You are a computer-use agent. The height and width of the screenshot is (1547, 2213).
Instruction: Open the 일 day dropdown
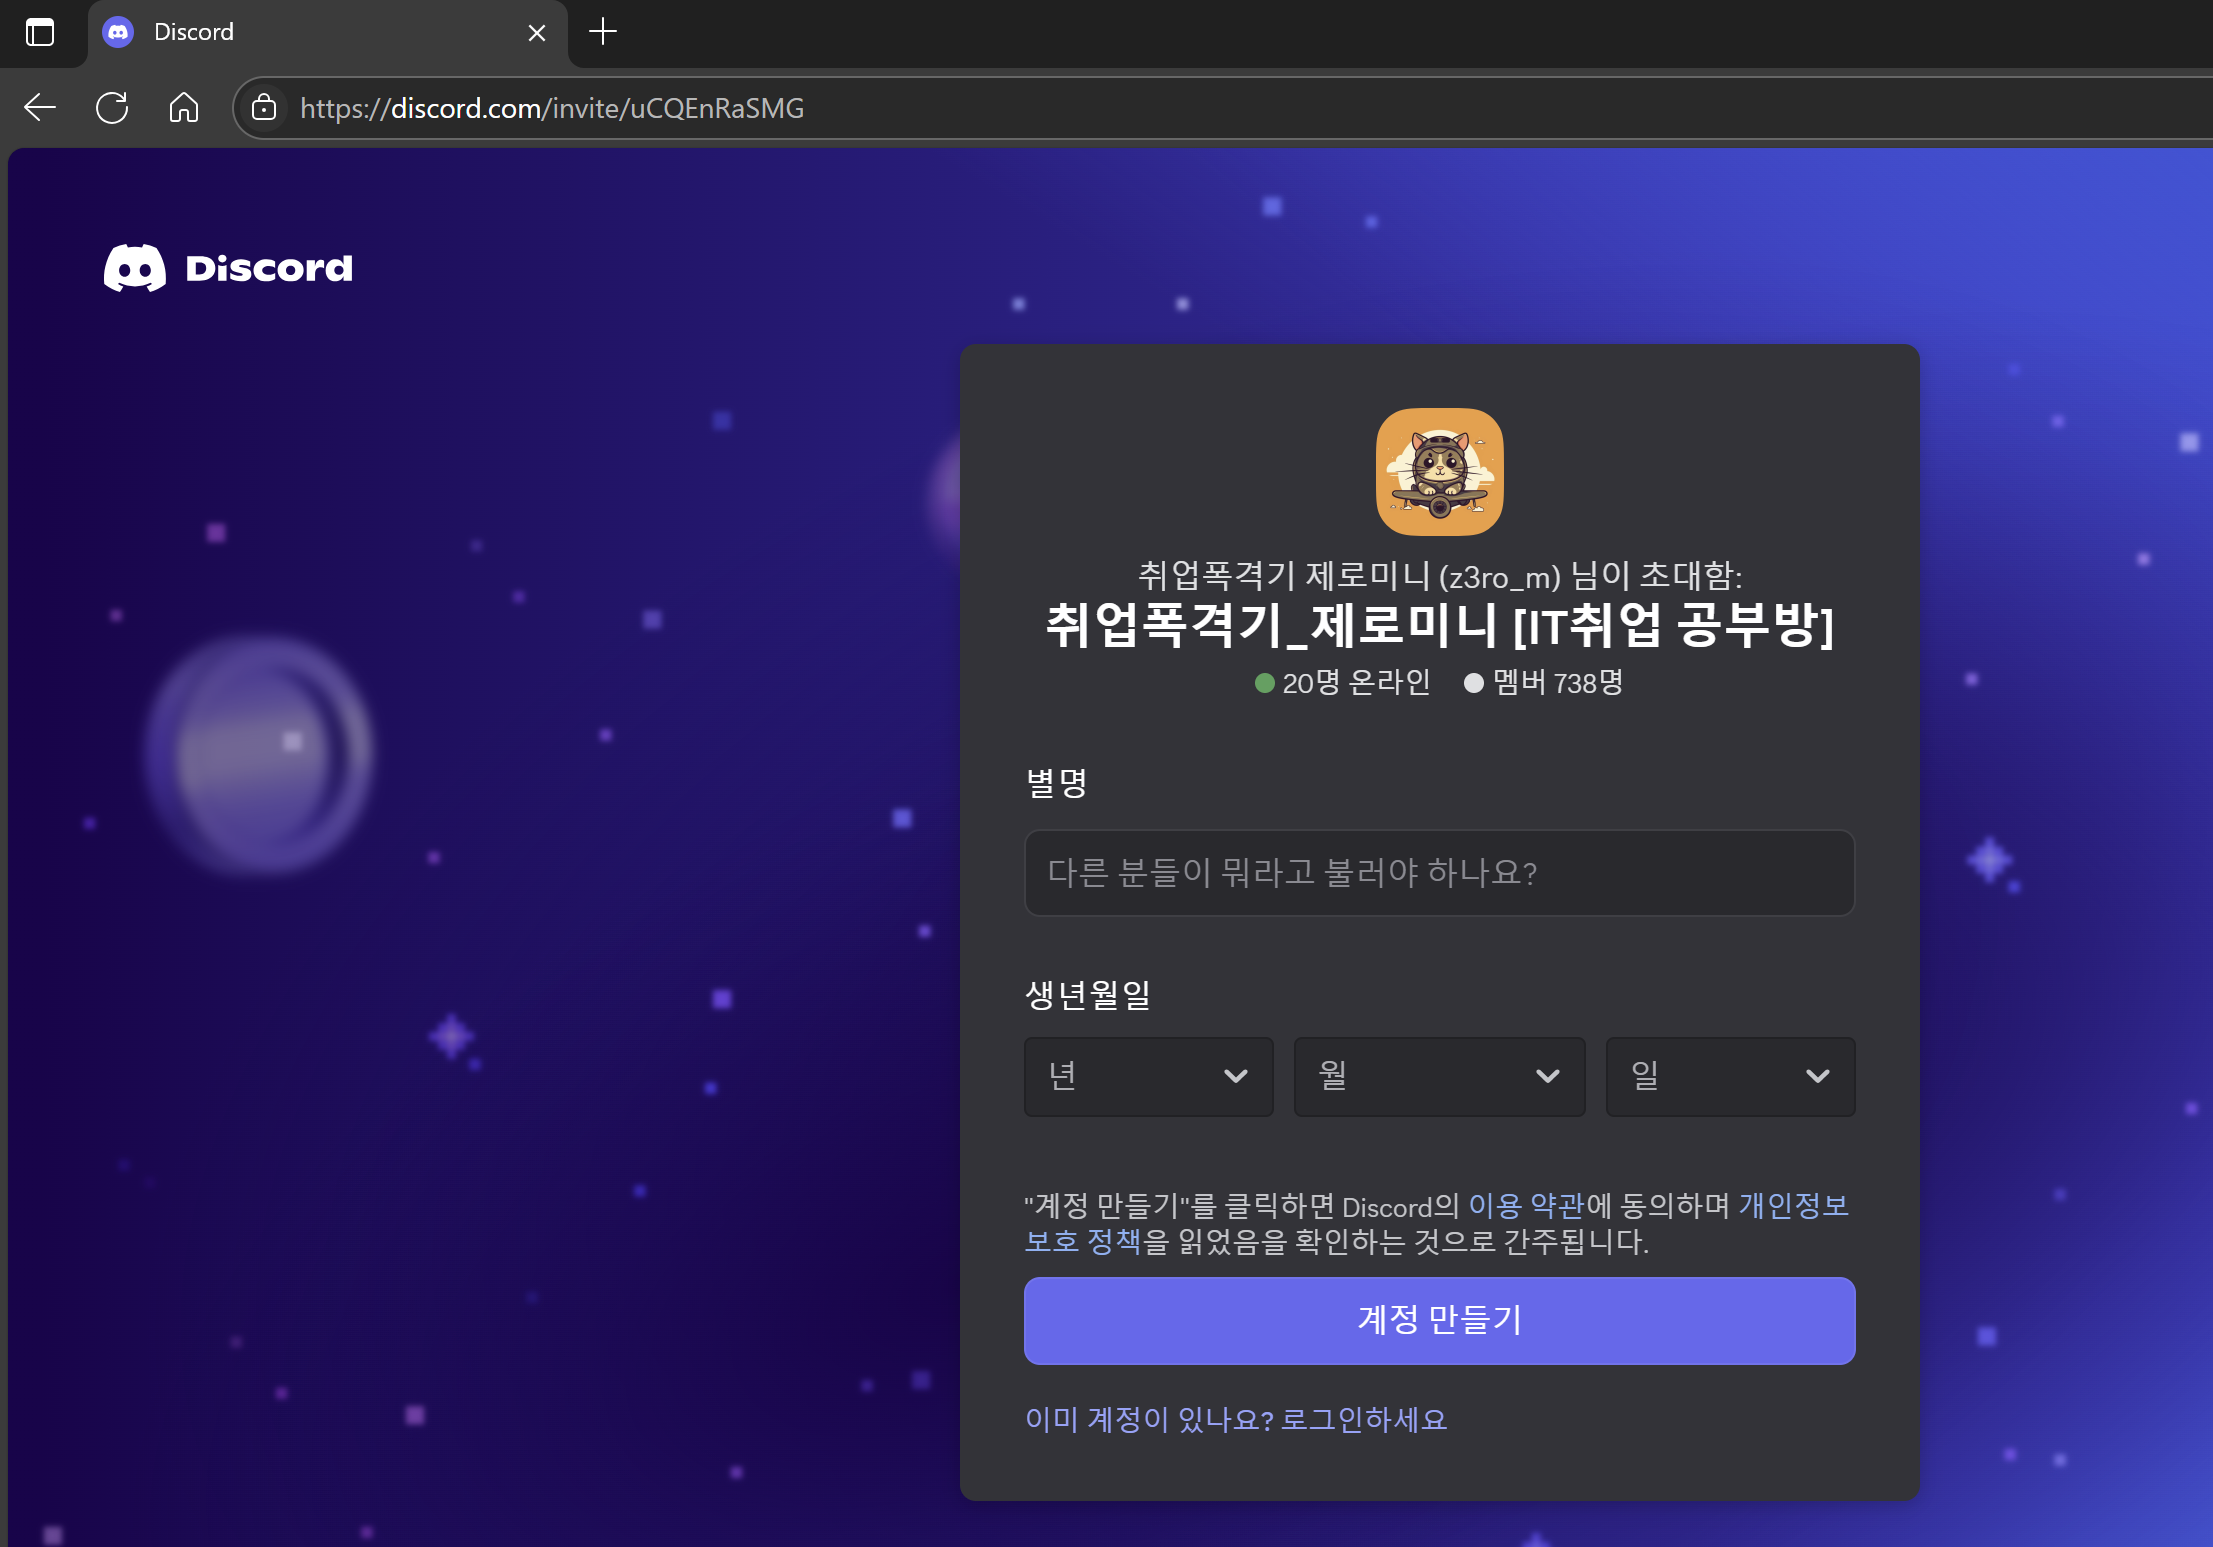pos(1730,1076)
